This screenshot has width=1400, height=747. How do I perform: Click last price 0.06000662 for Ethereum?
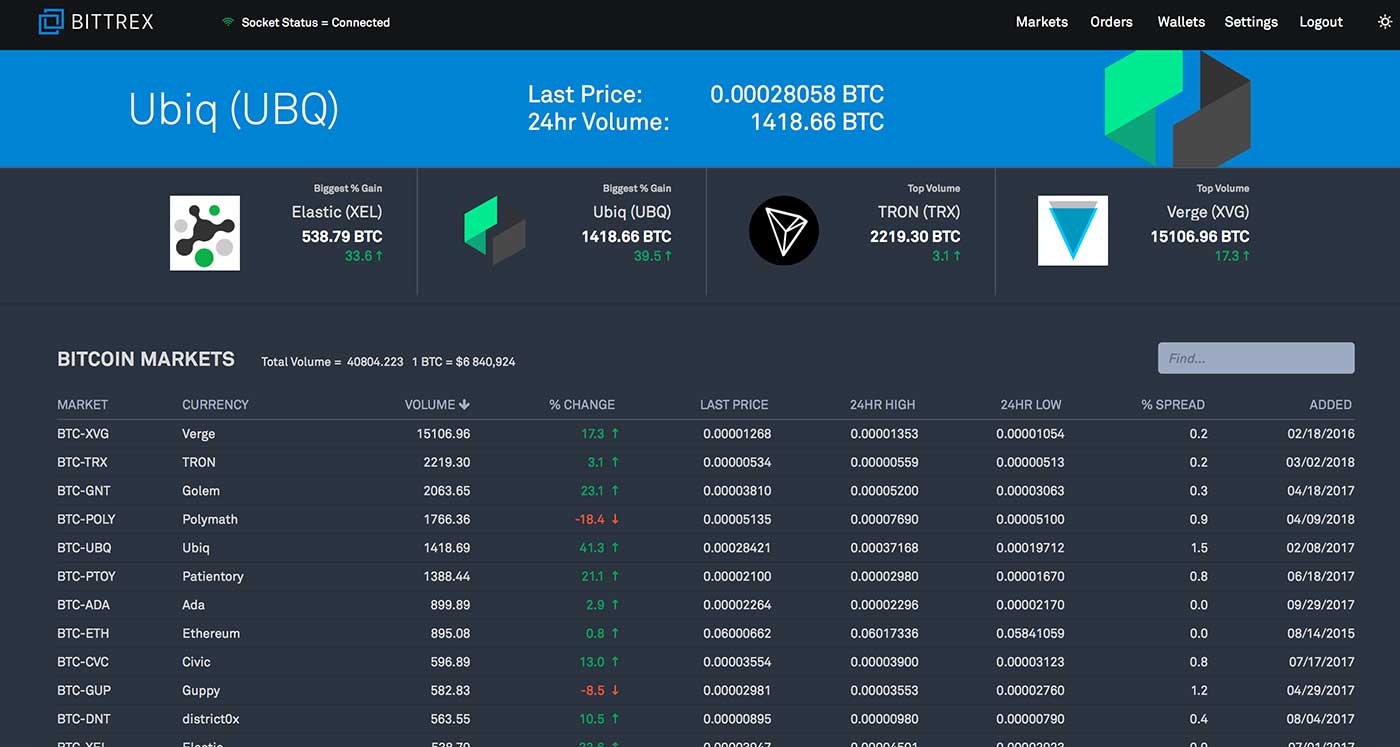click(x=737, y=633)
